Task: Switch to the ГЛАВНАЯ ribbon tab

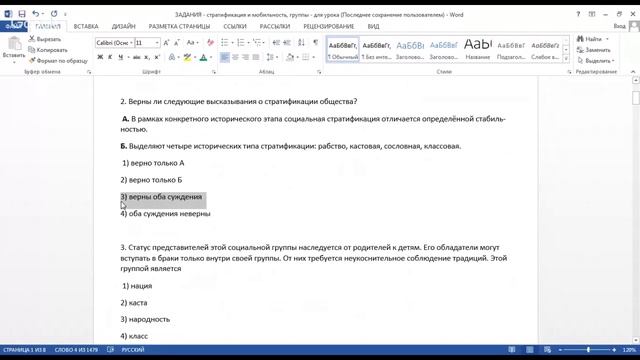Action: click(x=48, y=27)
